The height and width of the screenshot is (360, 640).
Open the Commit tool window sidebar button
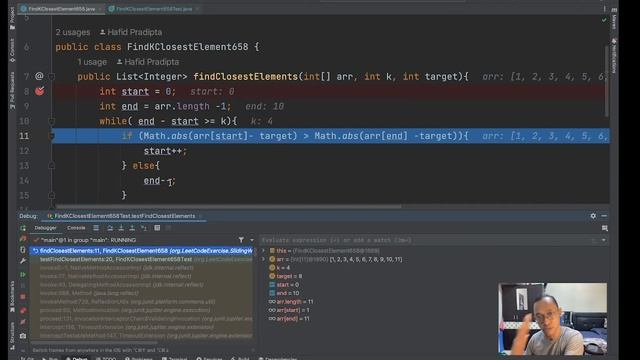point(12,51)
